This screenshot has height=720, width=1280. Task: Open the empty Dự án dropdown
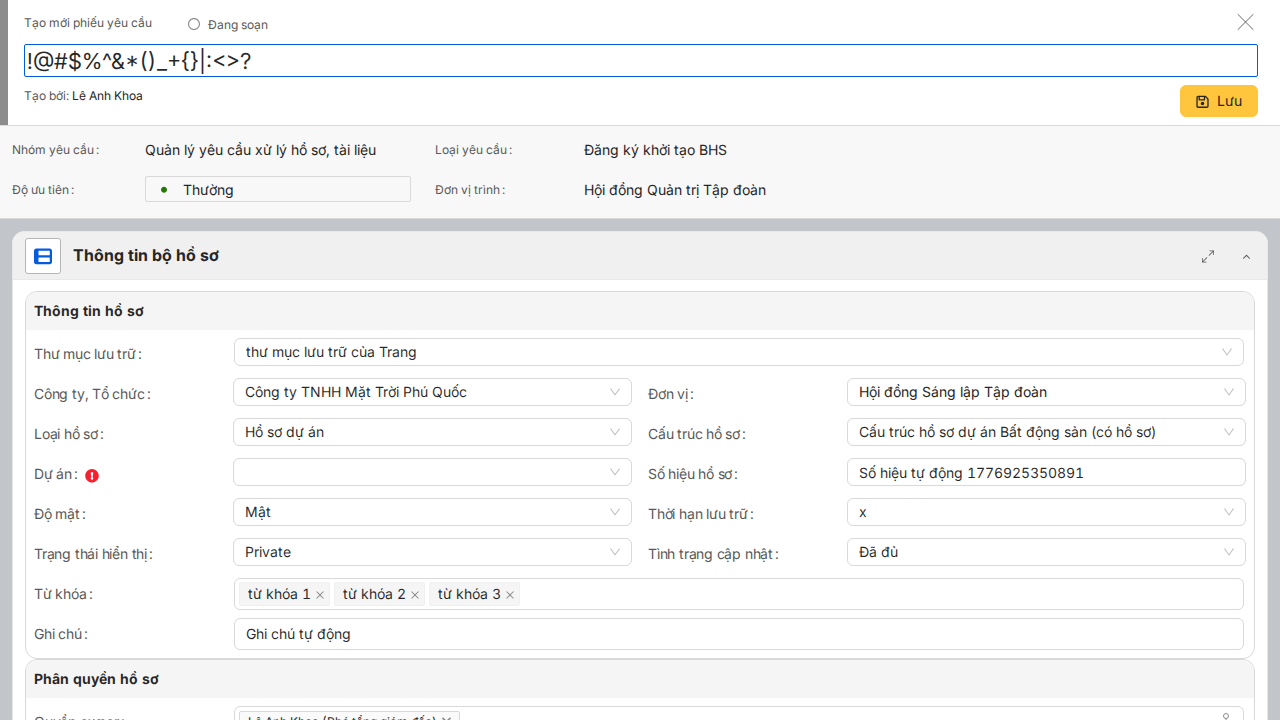point(432,472)
